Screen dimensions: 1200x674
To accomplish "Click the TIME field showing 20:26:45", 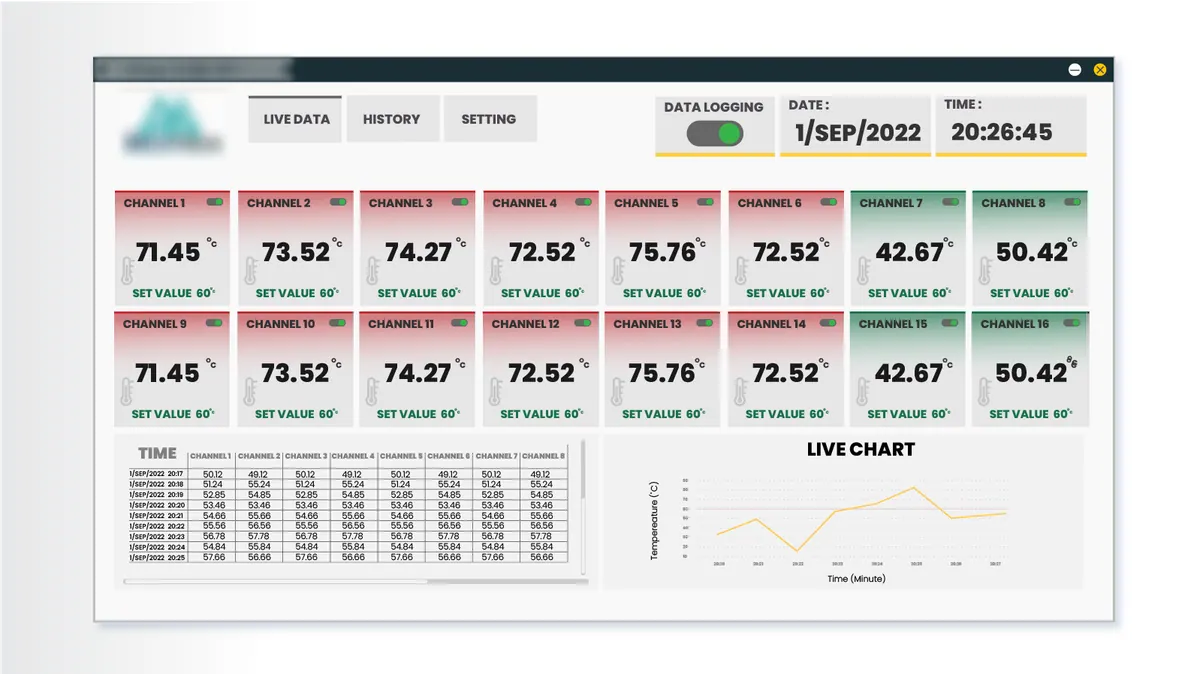I will coord(1010,125).
